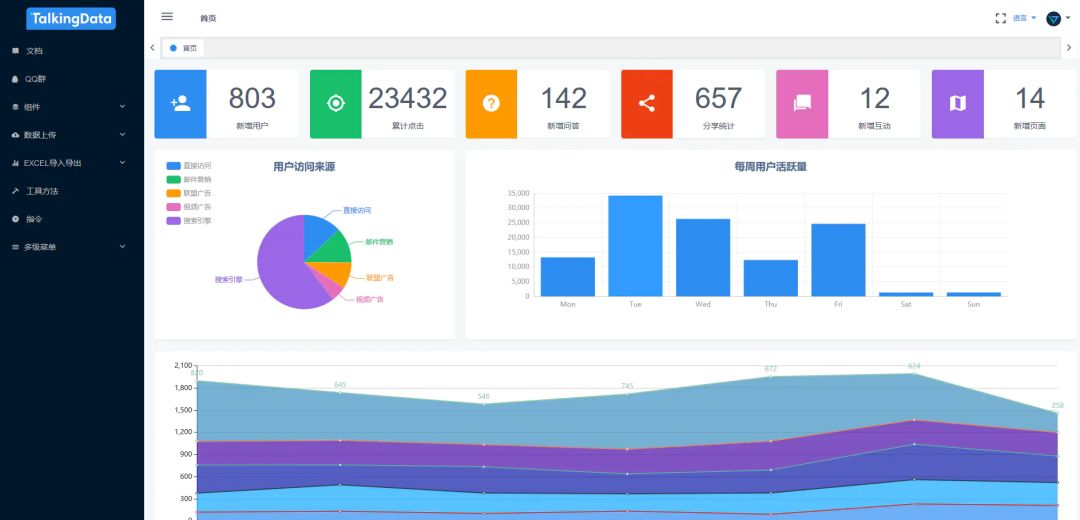Toggle 搜索引擎 legend entry

click(x=189, y=221)
